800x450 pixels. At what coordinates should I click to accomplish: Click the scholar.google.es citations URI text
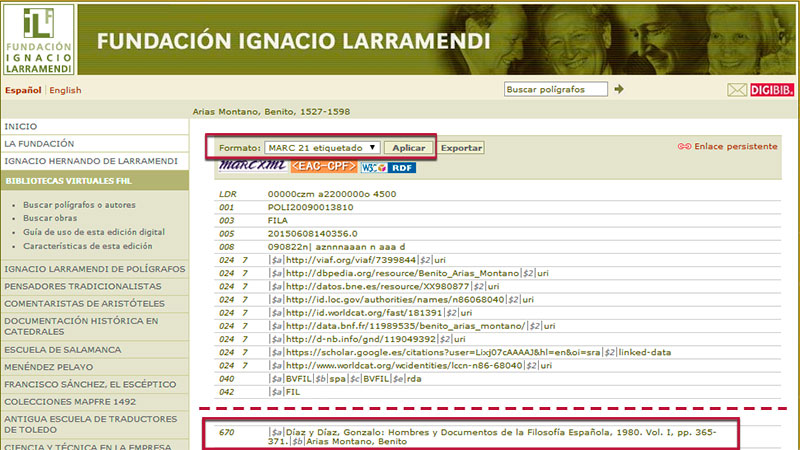[x=443, y=353]
